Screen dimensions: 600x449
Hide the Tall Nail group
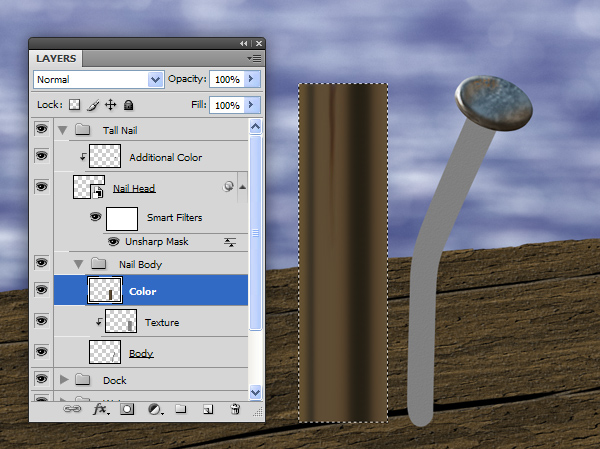point(42,129)
